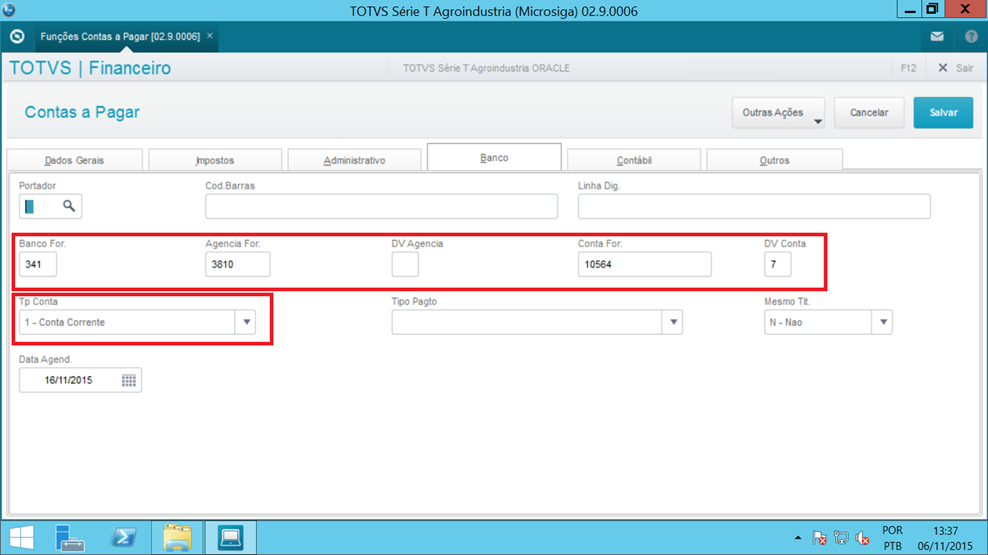Click the Portador search magnifier icon

click(69, 206)
